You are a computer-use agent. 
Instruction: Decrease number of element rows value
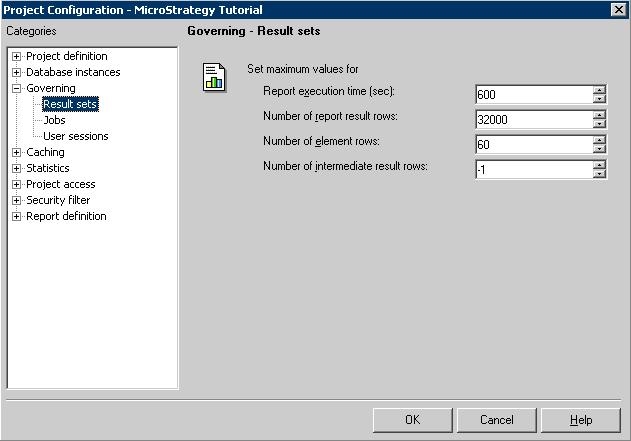[599, 149]
